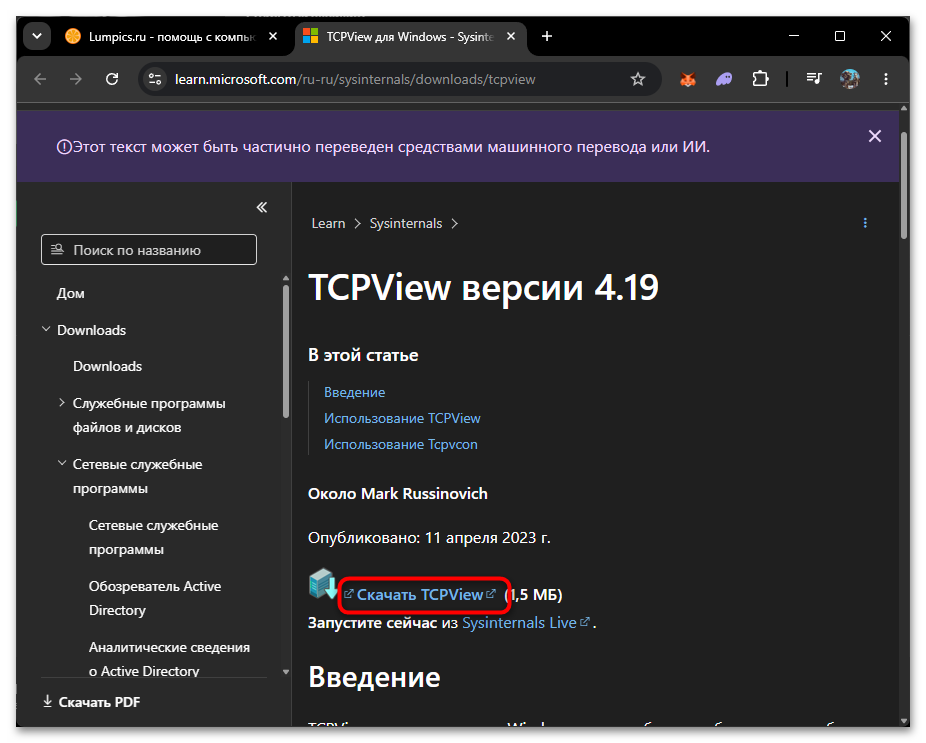Screen dimensions: 926x743
Task: Click the 'Около Mark Russinovich' text
Action: click(397, 494)
